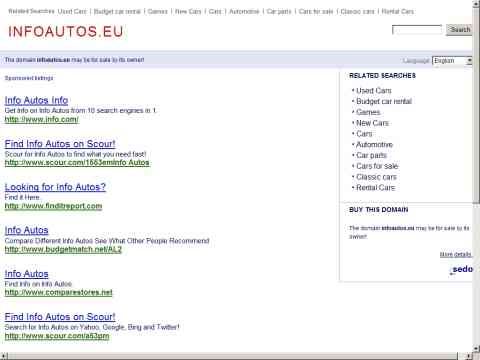The width and height of the screenshot is (480, 360).
Task: Visit the www.comparestores.net URL
Action: [x=58, y=292]
